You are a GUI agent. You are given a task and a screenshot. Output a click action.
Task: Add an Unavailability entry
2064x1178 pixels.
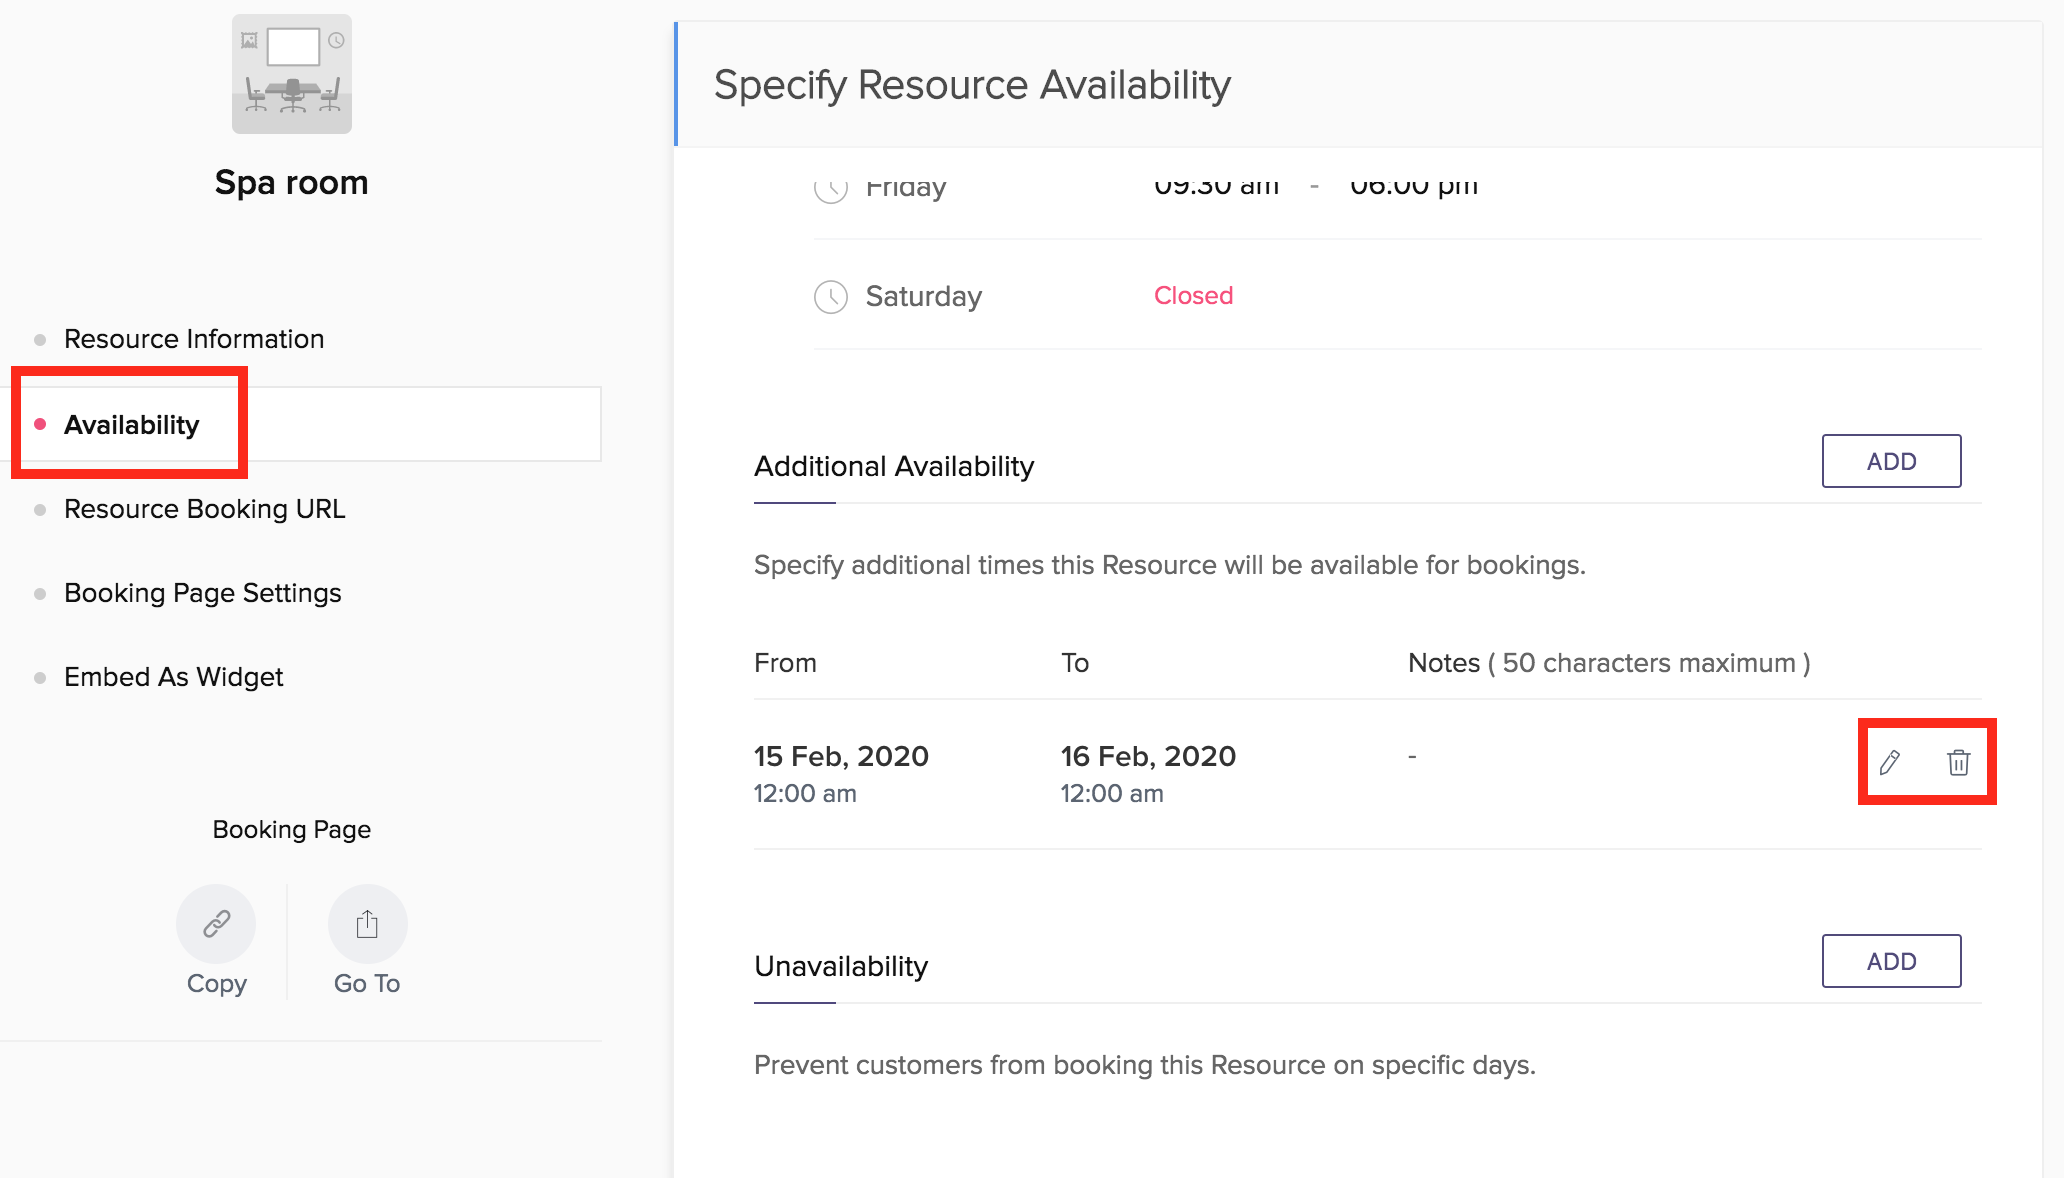click(x=1890, y=961)
